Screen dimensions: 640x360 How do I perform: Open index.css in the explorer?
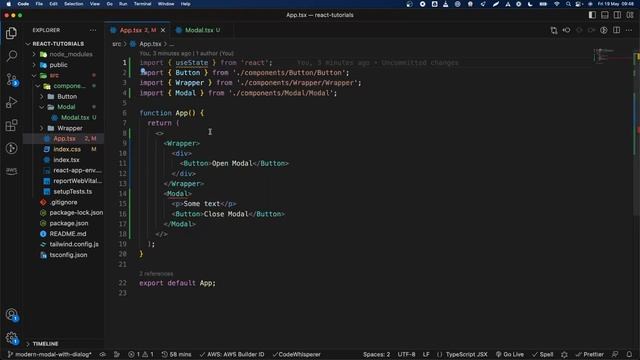(63, 149)
